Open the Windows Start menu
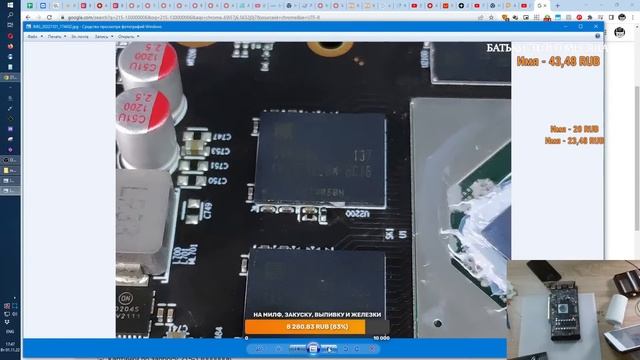 pos(10,5)
